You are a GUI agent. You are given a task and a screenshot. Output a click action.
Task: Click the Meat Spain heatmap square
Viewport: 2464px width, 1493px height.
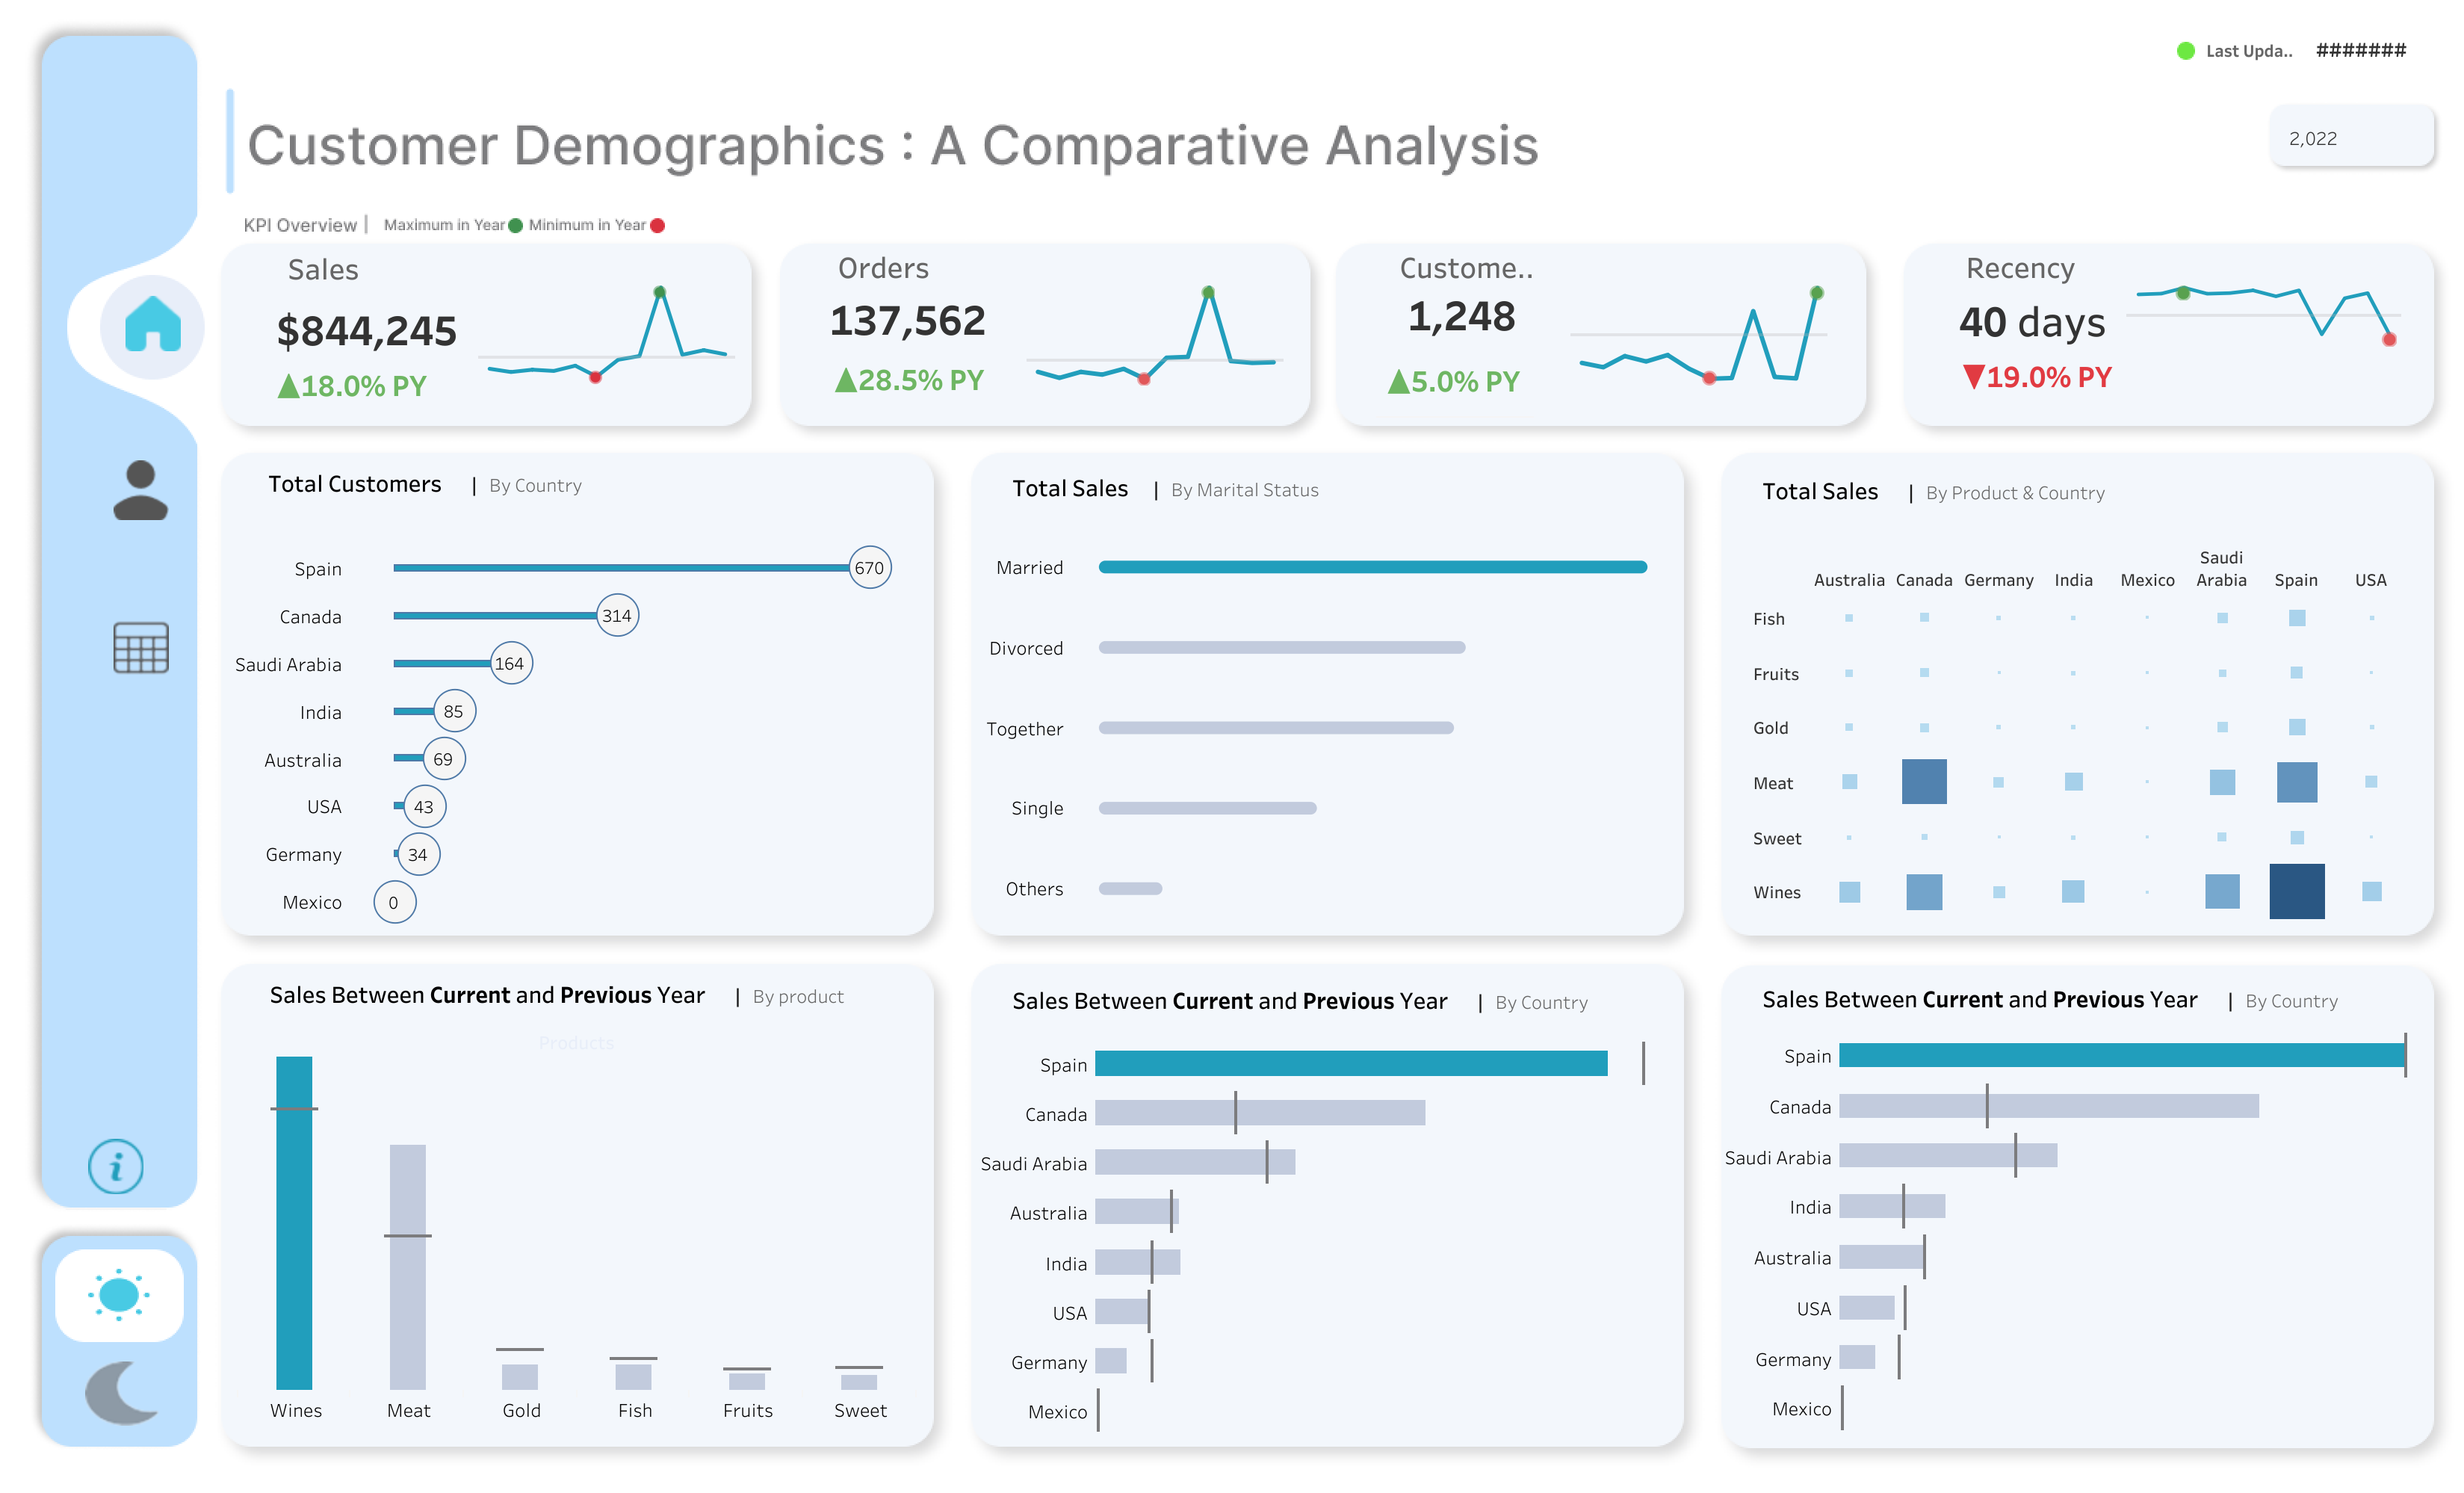(2296, 782)
